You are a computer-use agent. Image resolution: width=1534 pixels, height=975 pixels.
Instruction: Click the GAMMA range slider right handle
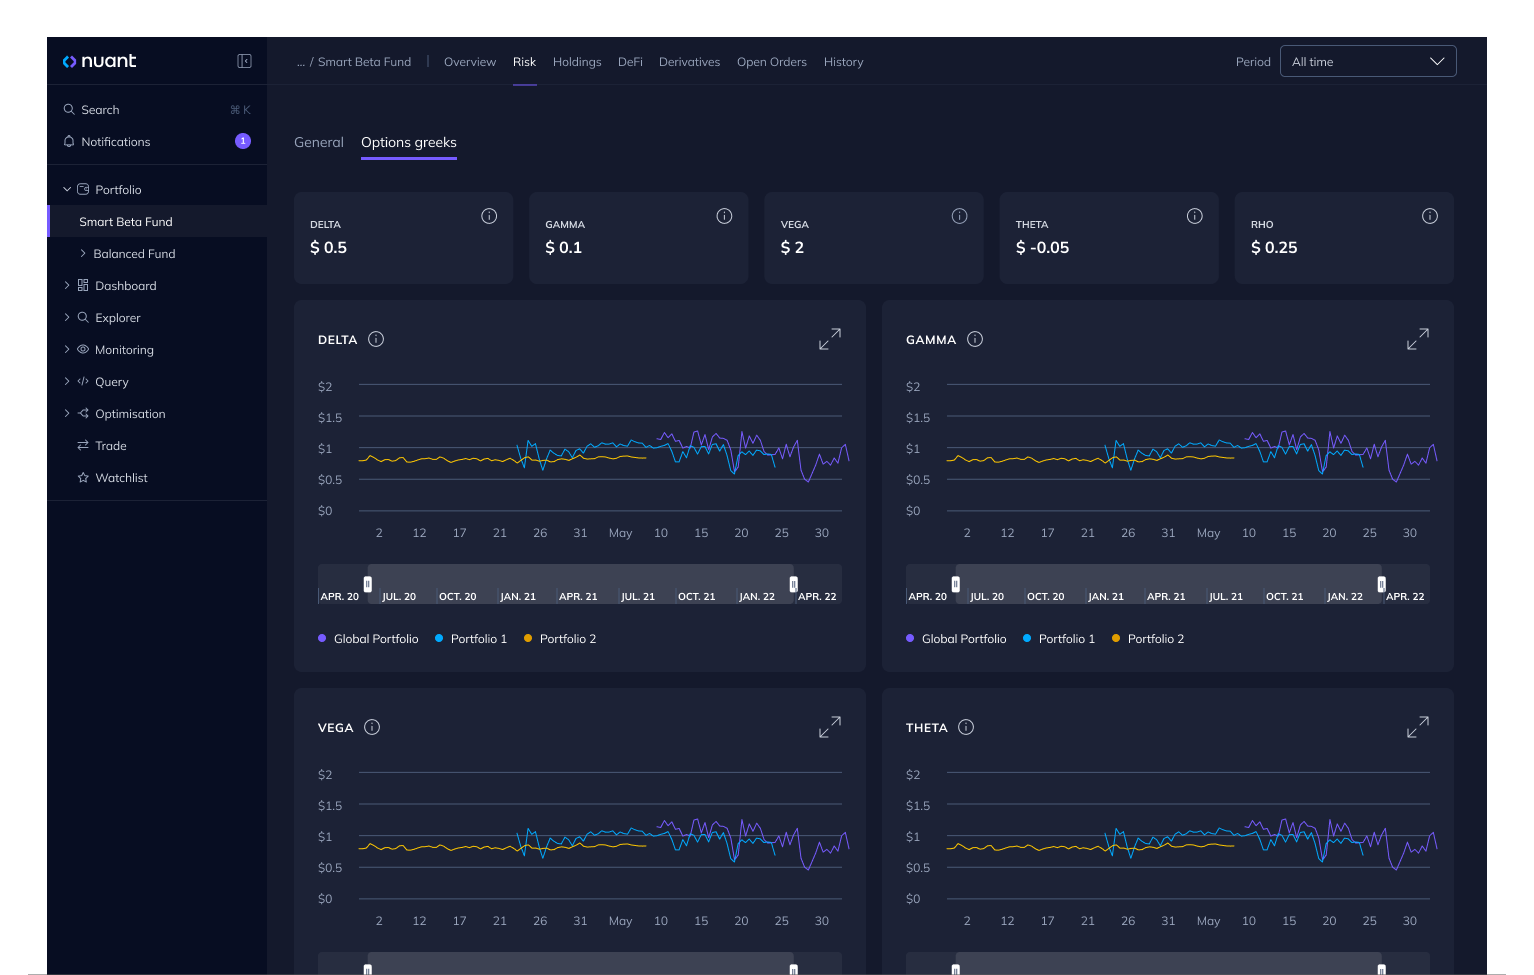[1381, 584]
